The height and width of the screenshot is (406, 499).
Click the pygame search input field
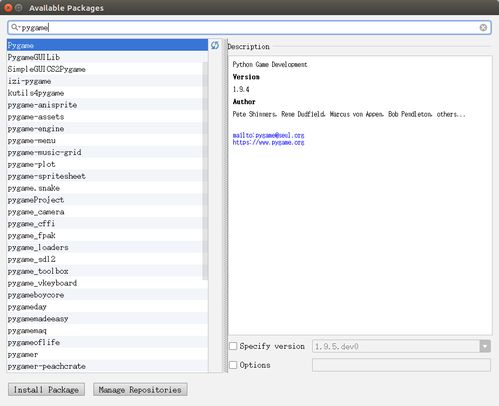(x=249, y=27)
